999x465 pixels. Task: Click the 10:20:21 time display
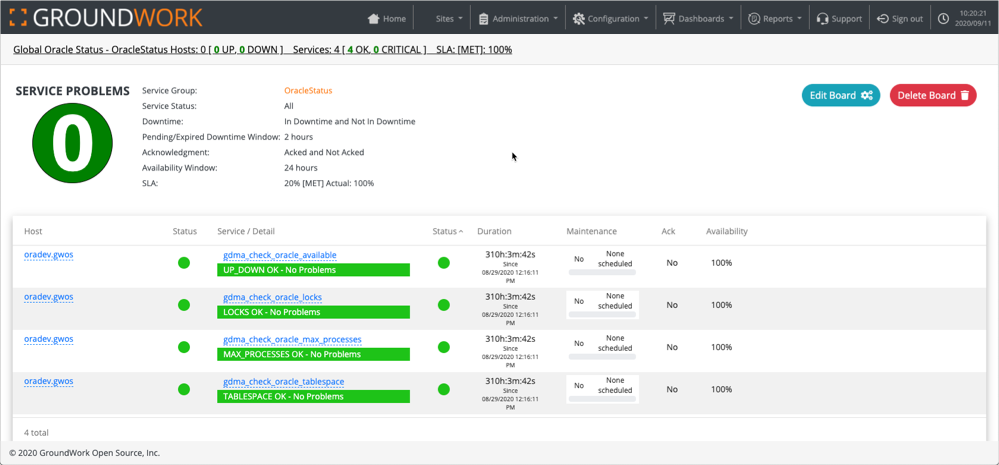click(x=974, y=13)
